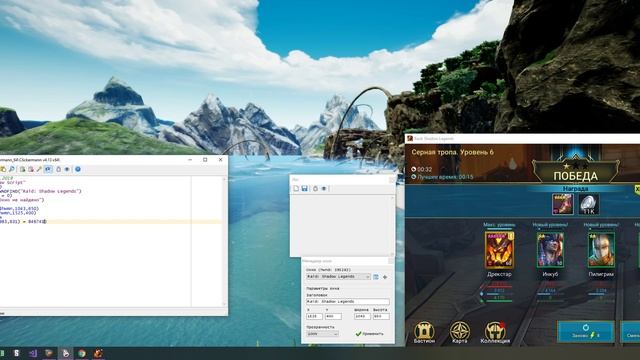Click the Skype icon in the taskbar
The width and height of the screenshot is (640, 360).
pyautogui.click(x=16, y=353)
